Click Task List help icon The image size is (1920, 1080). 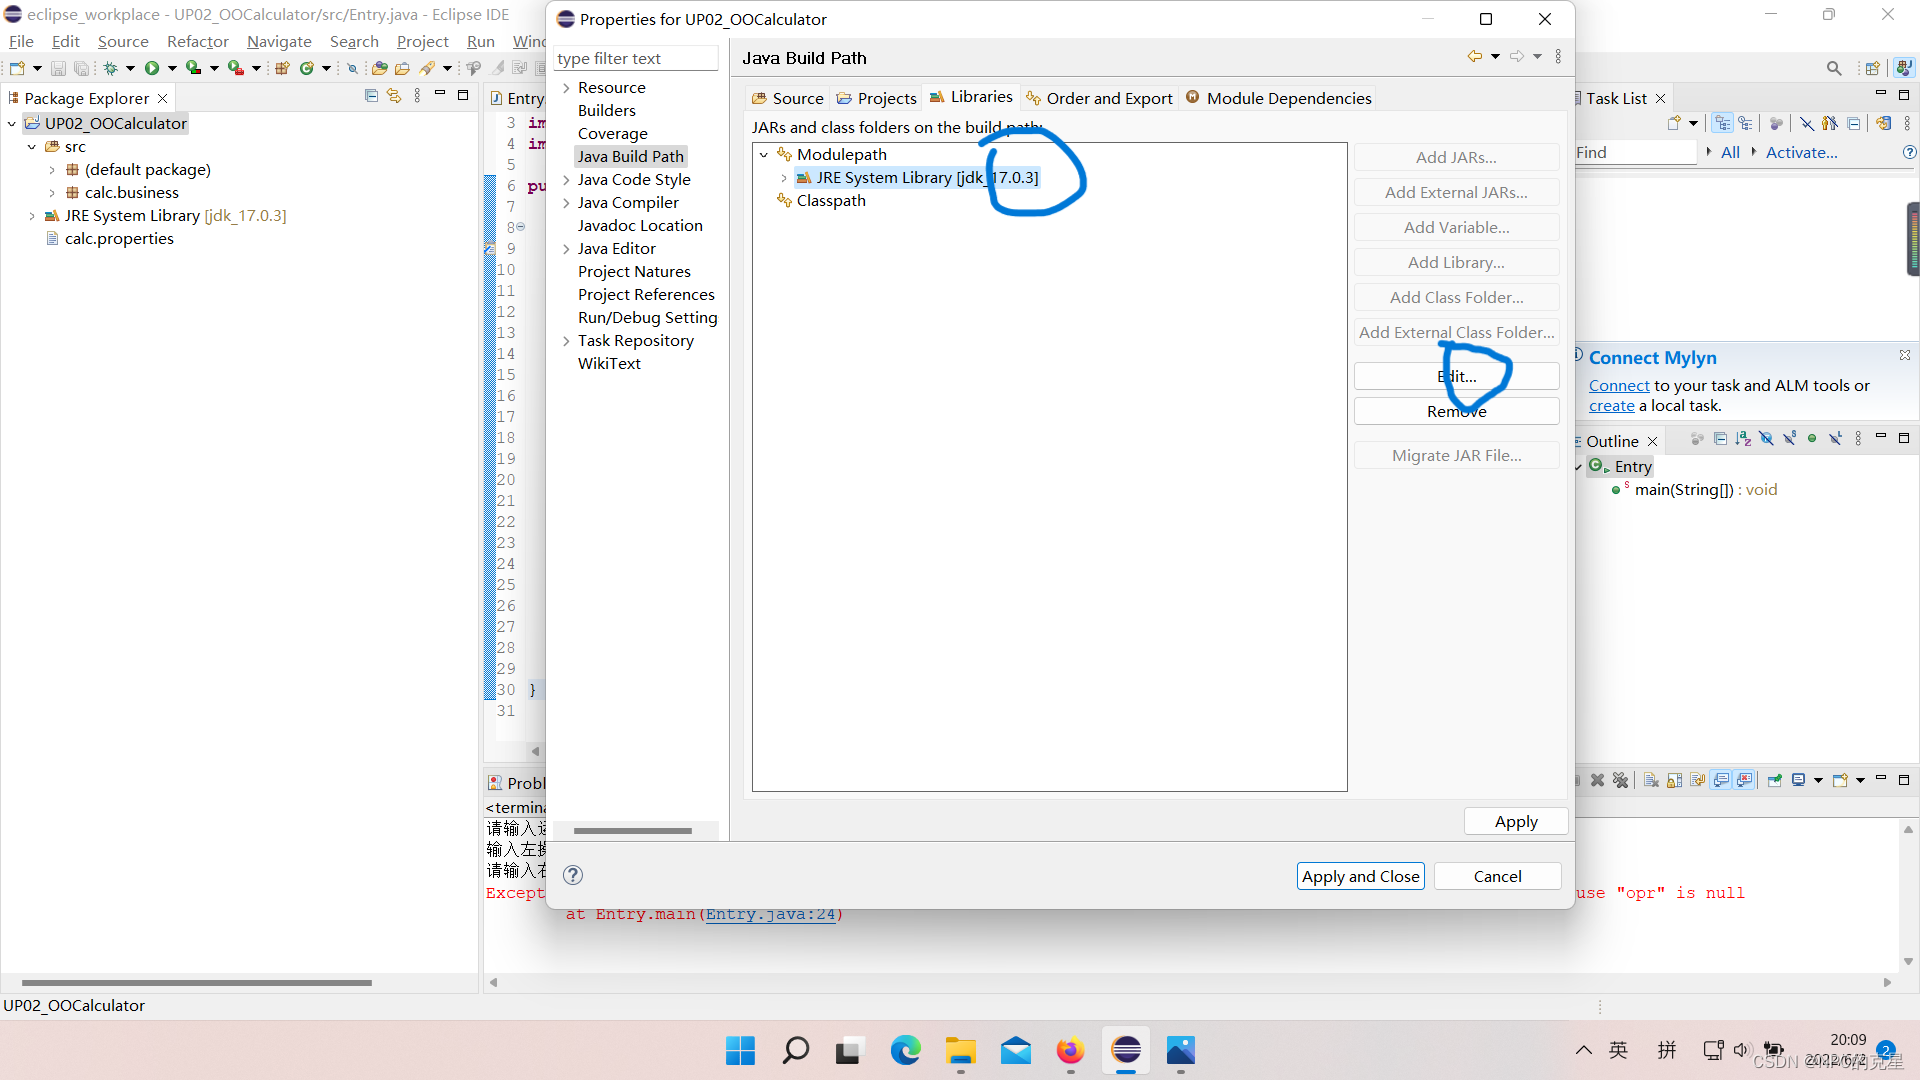click(x=1909, y=152)
